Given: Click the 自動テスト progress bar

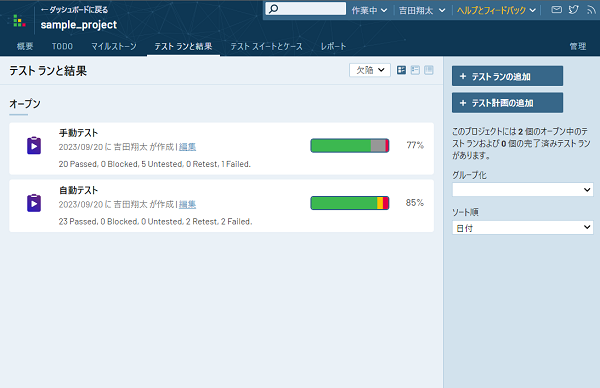Looking at the screenshot, I should click(x=350, y=203).
